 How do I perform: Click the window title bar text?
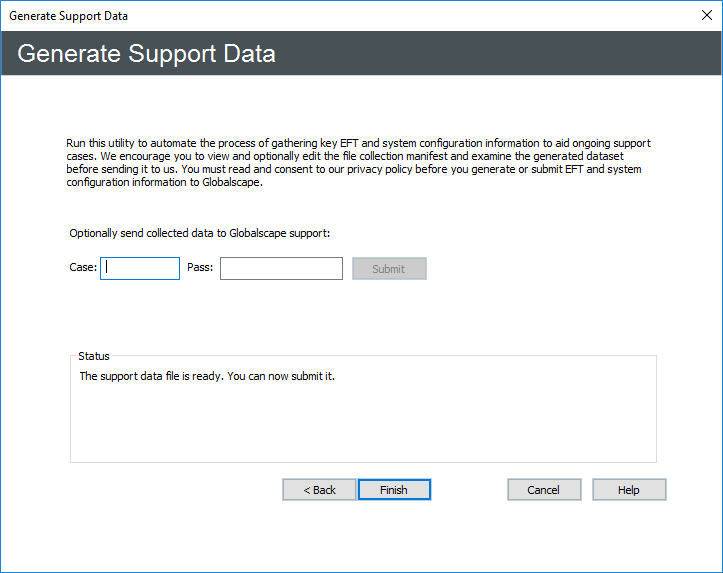click(68, 16)
